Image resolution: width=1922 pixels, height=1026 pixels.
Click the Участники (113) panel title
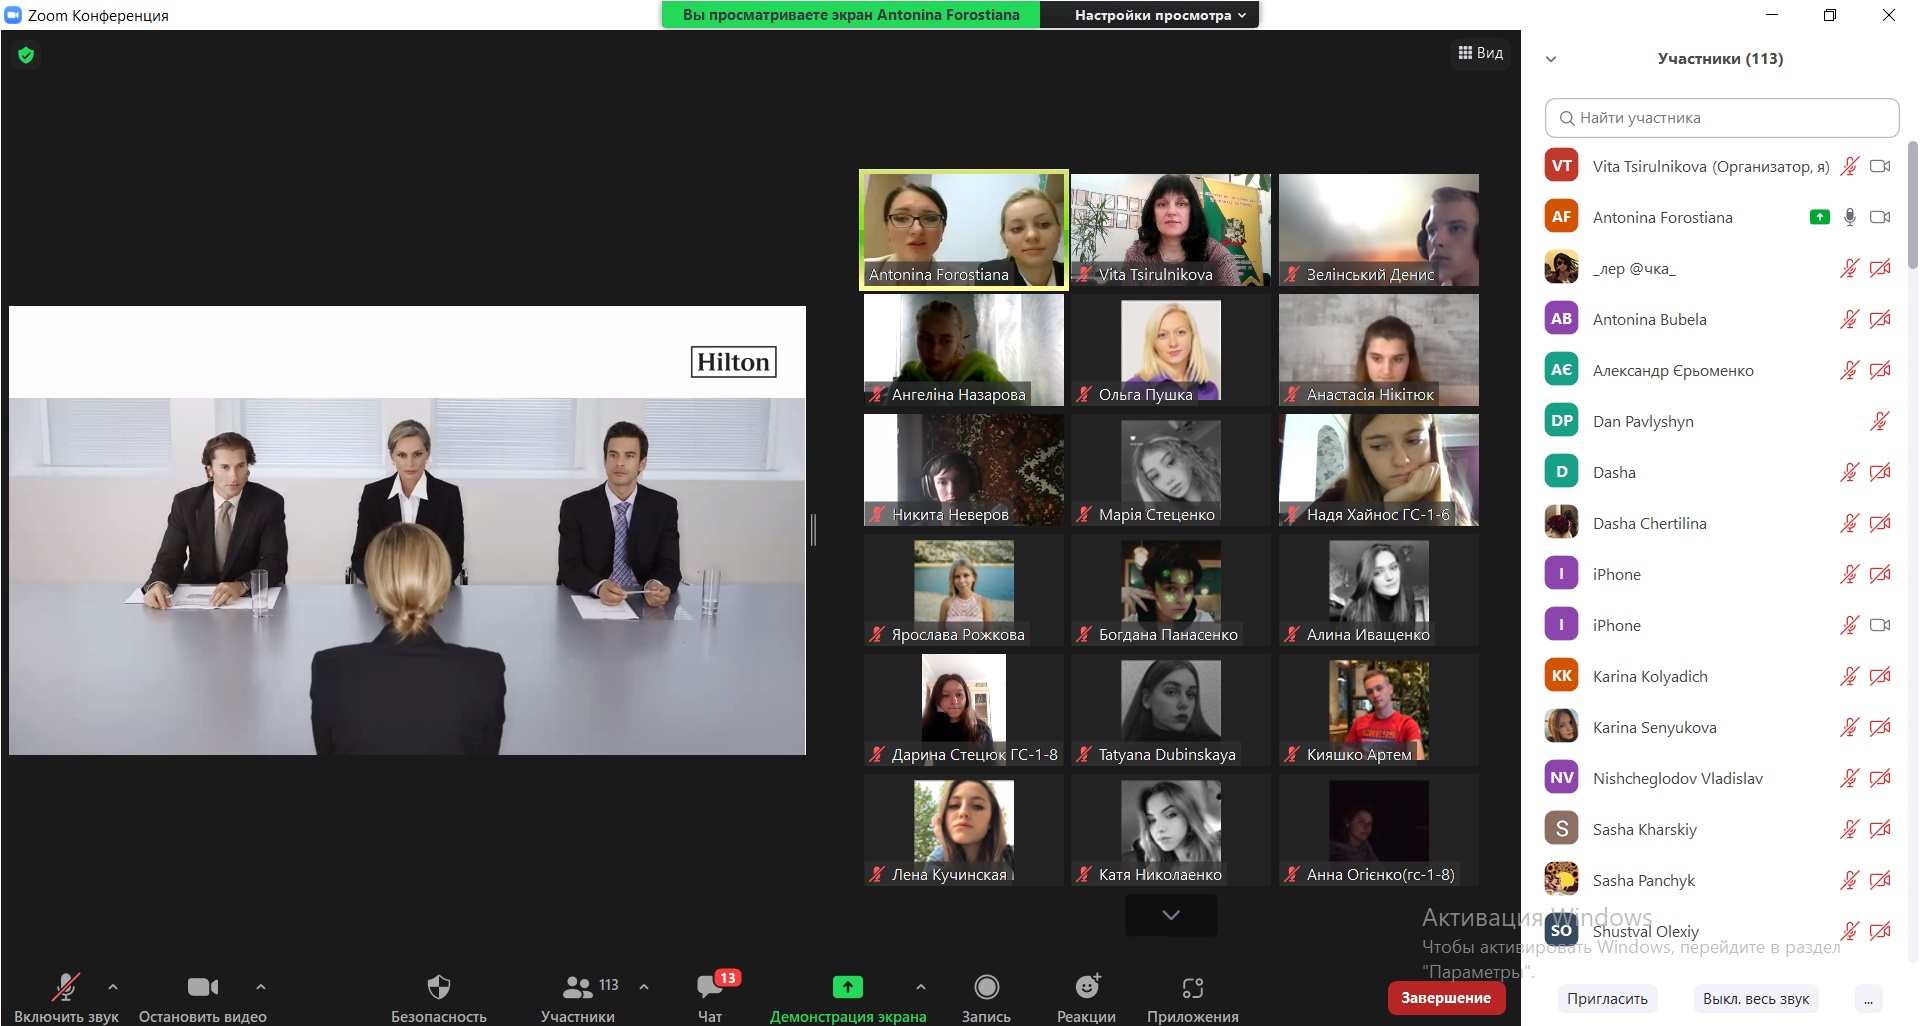1720,59
